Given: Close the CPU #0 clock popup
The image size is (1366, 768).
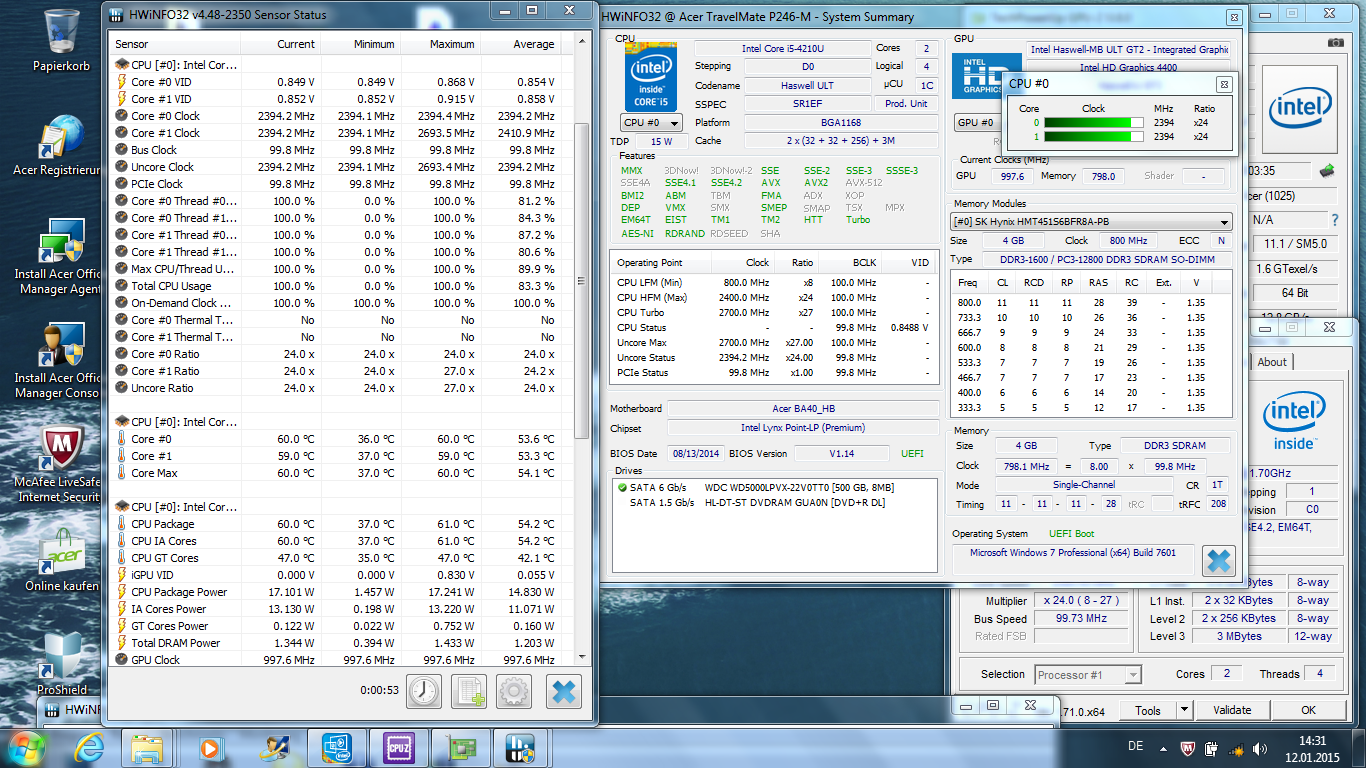Looking at the screenshot, I should pos(1223,84).
